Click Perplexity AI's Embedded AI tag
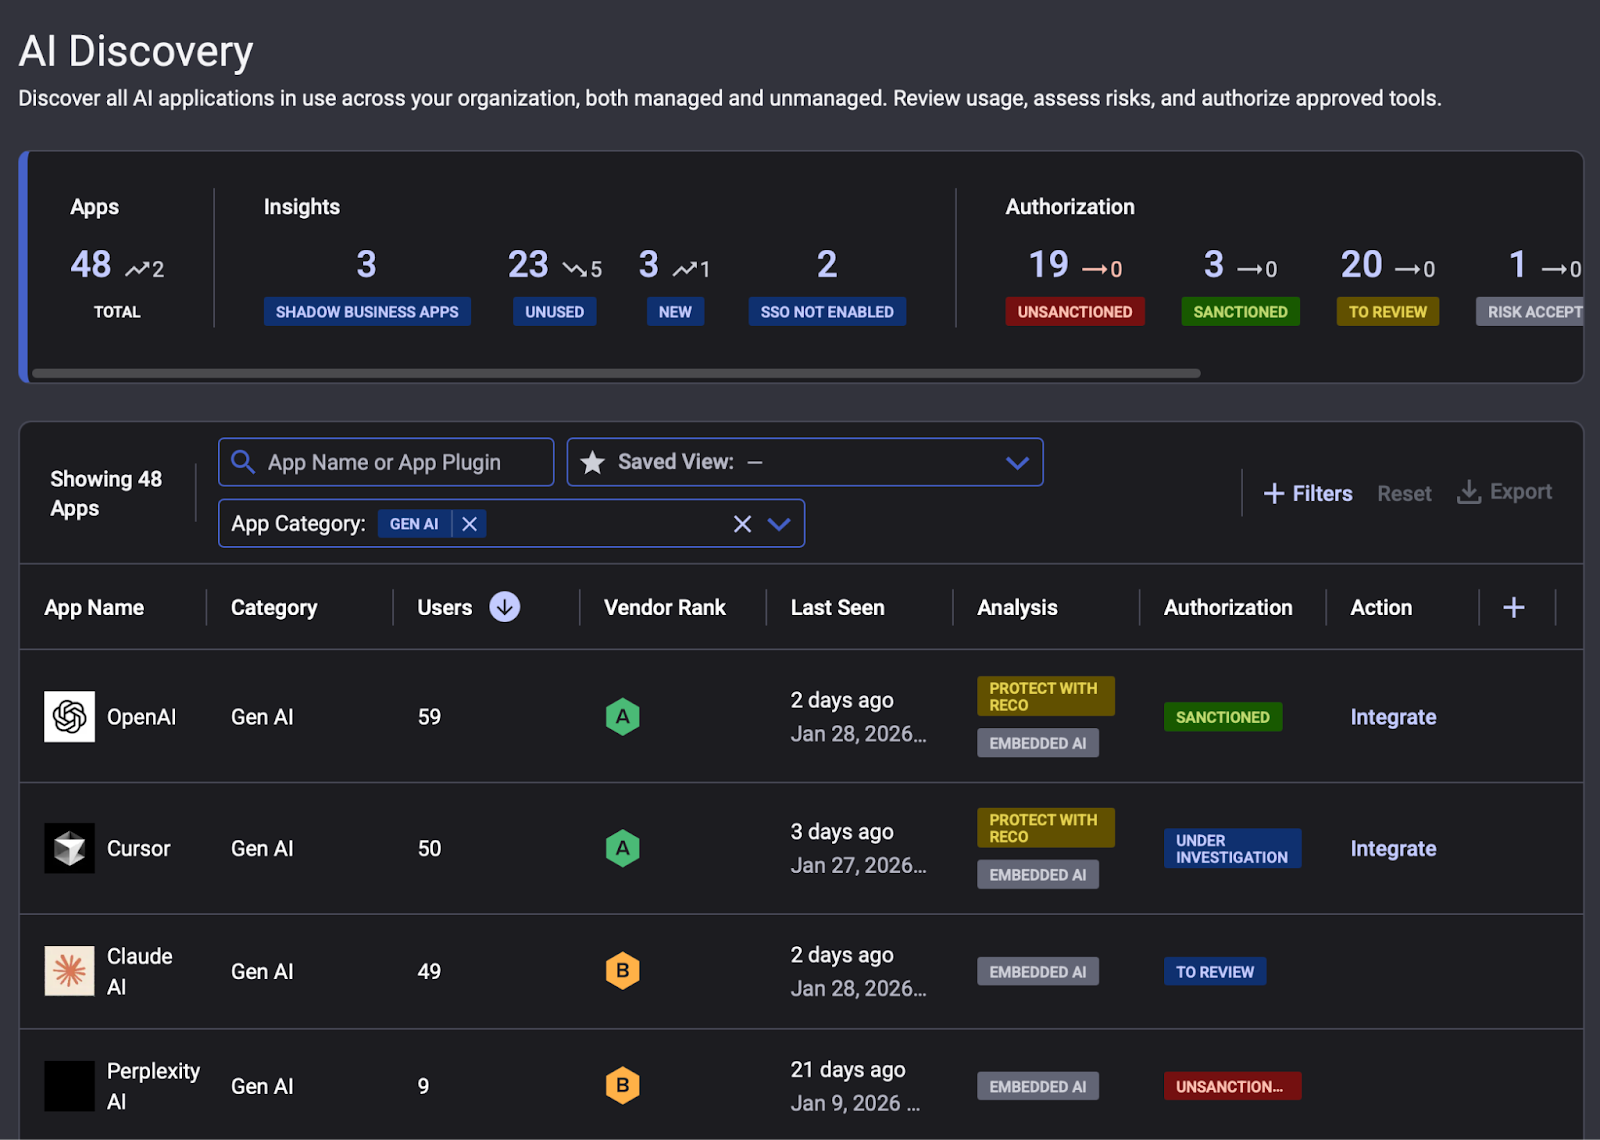This screenshot has height=1140, width=1600. [x=1038, y=1086]
